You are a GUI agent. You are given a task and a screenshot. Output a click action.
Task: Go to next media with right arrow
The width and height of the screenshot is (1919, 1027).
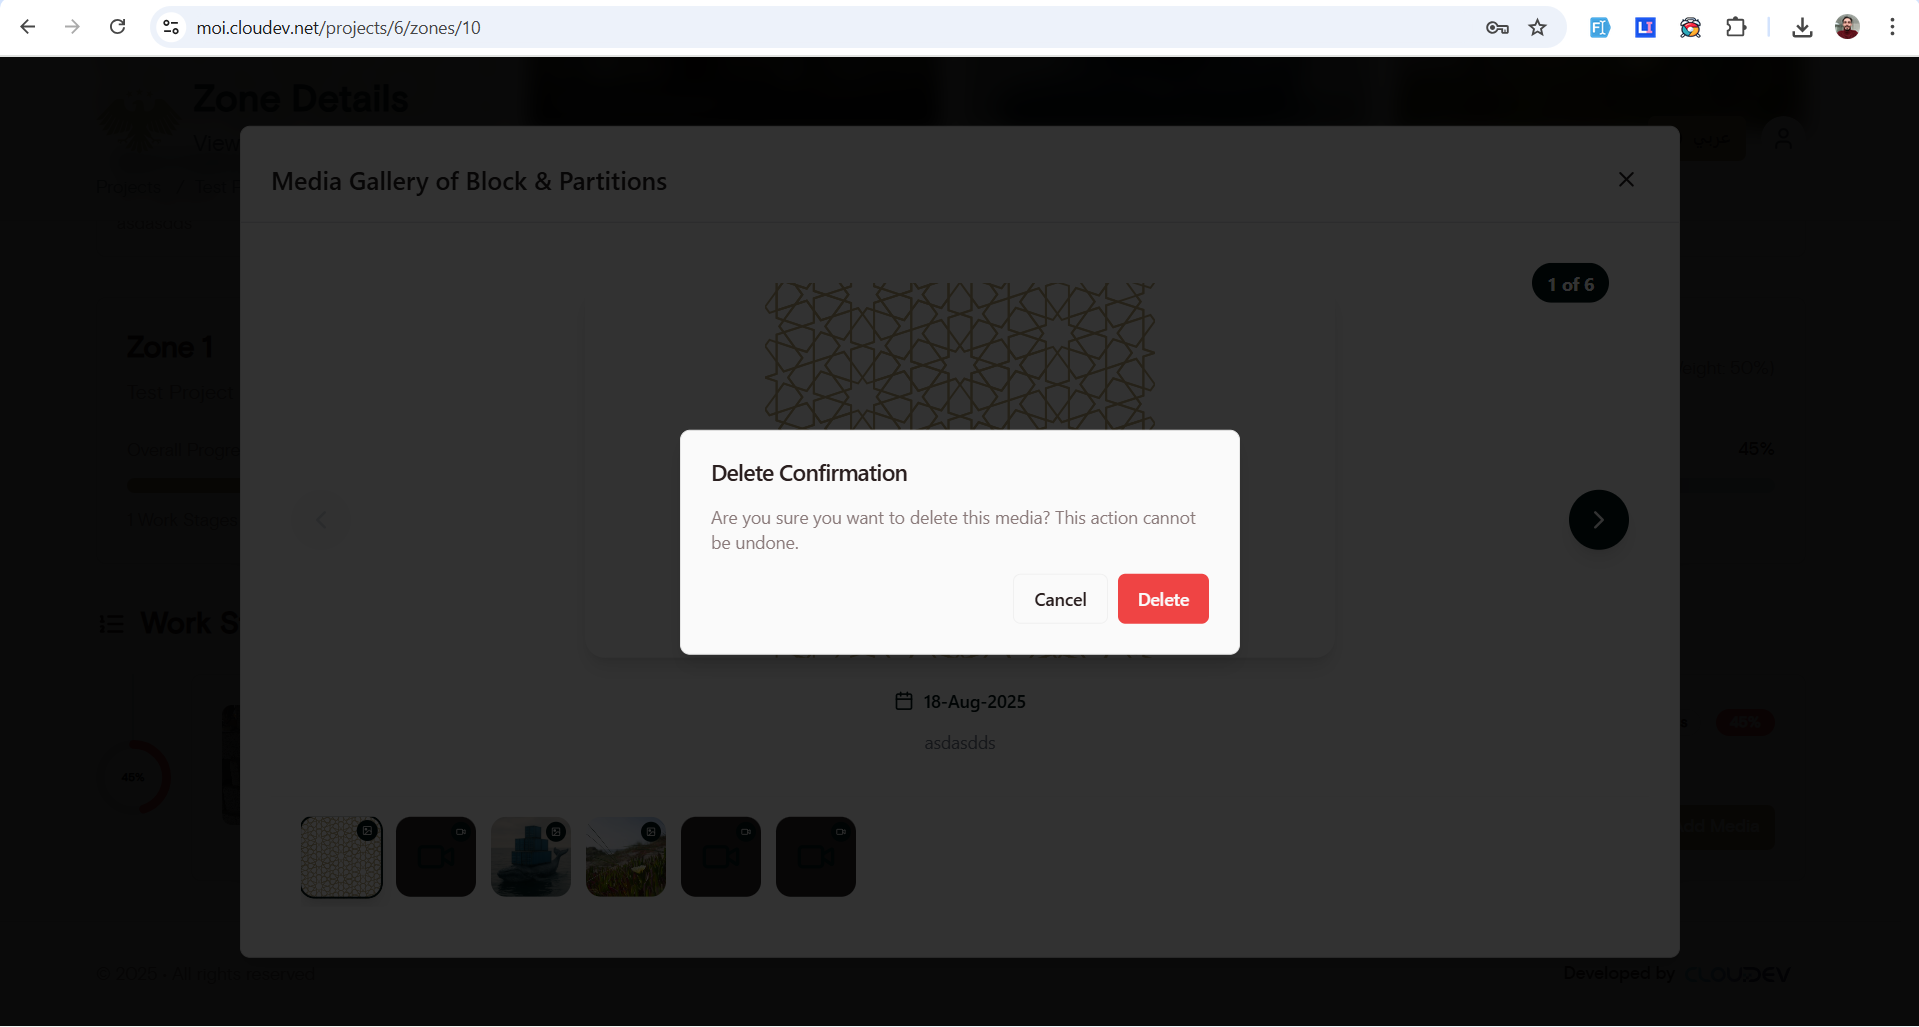point(1597,520)
